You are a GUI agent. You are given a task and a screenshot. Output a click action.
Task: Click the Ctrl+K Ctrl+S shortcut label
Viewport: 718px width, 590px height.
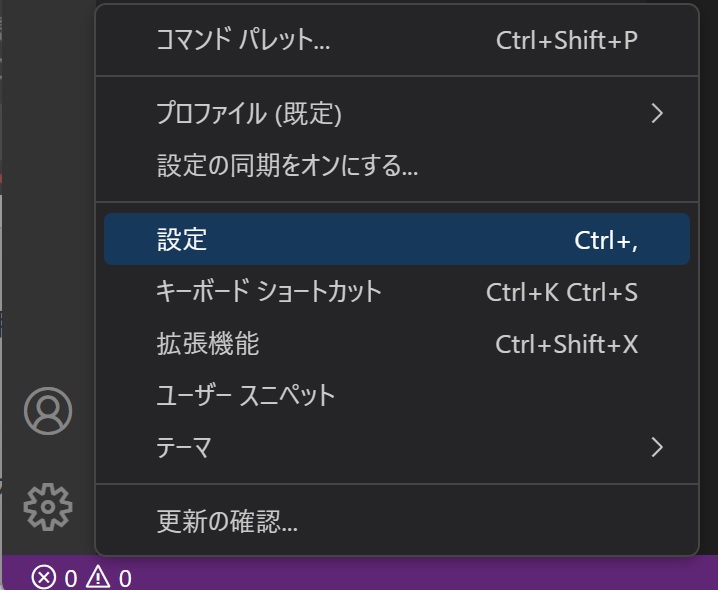(562, 292)
